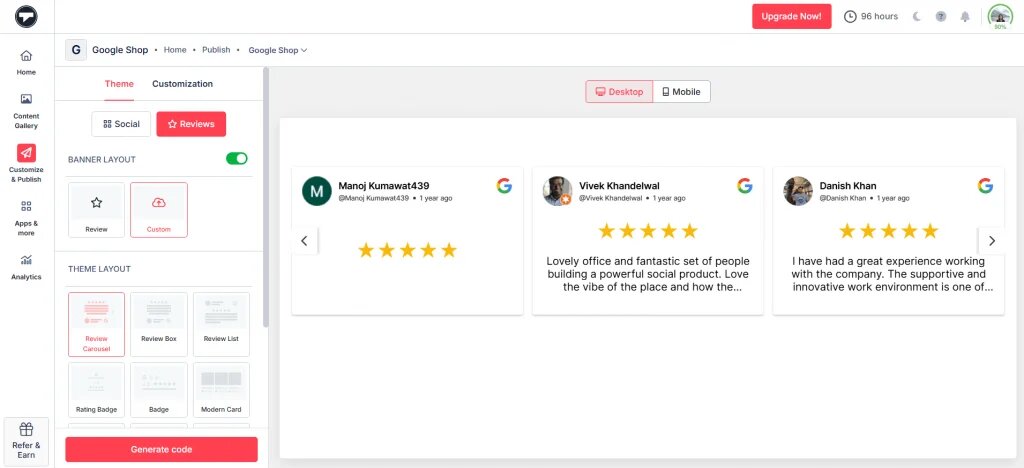Open Apps & more in the sidebar
1024x468 pixels.
(x=26, y=217)
